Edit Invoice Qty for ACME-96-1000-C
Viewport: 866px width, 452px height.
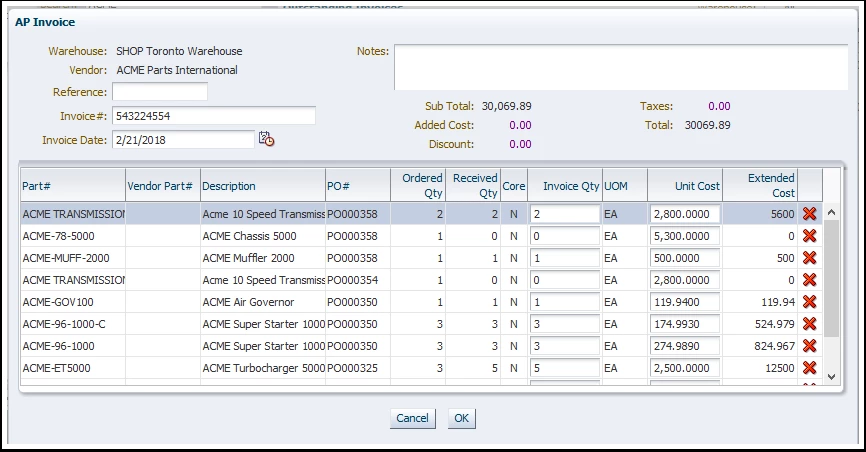click(x=564, y=324)
